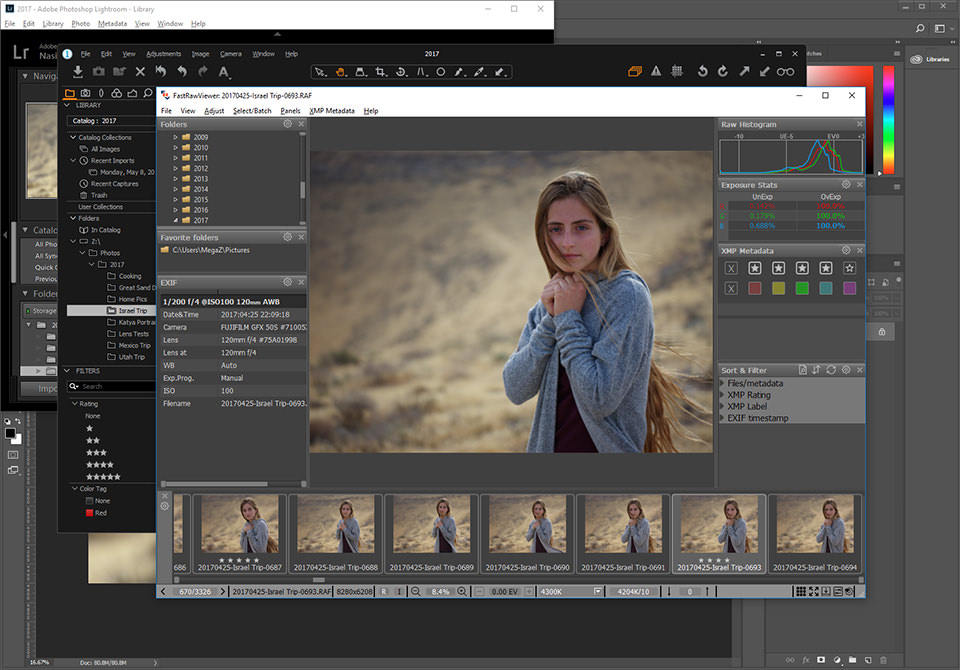Viewport: 960px width, 670px height.
Task: Select thumbnail 20170425-Israel Trip-0689
Action: click(x=432, y=534)
